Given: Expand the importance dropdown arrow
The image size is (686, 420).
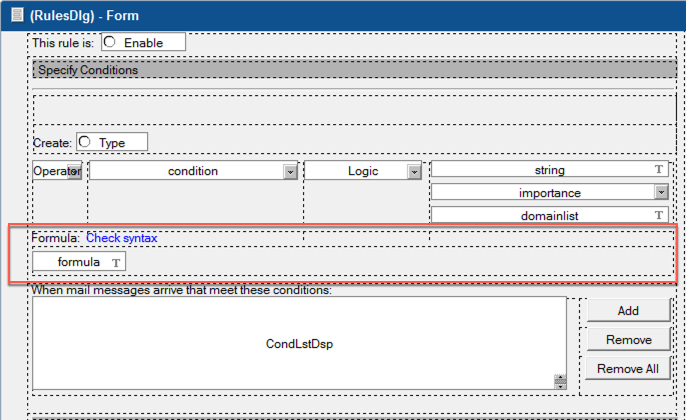Looking at the screenshot, I should click(x=661, y=192).
